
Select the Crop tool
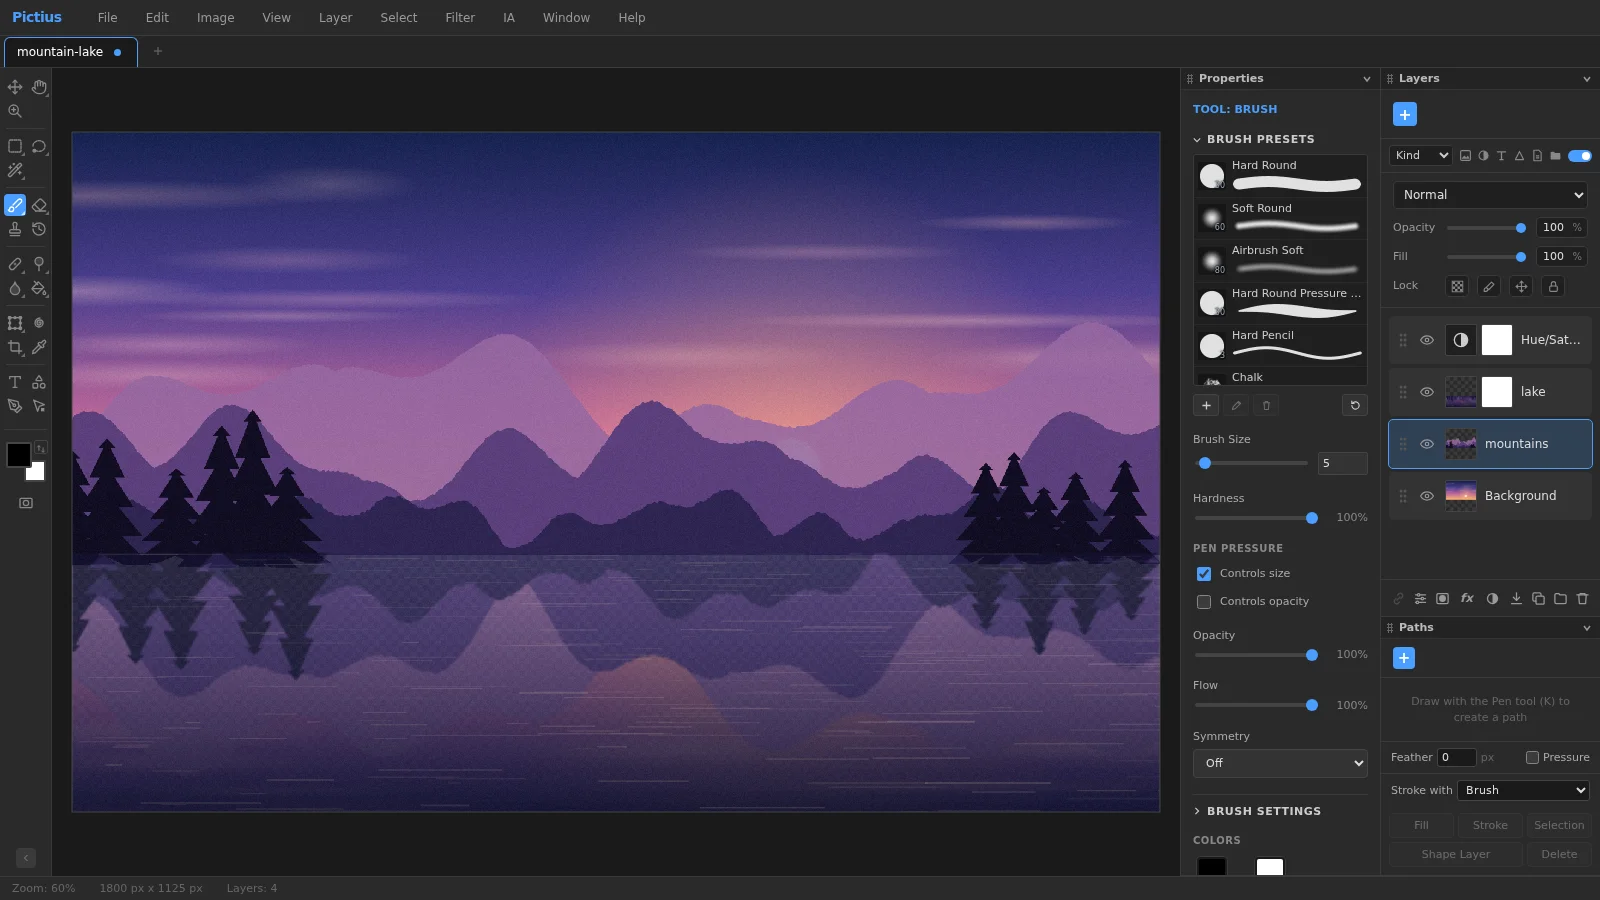[15, 347]
